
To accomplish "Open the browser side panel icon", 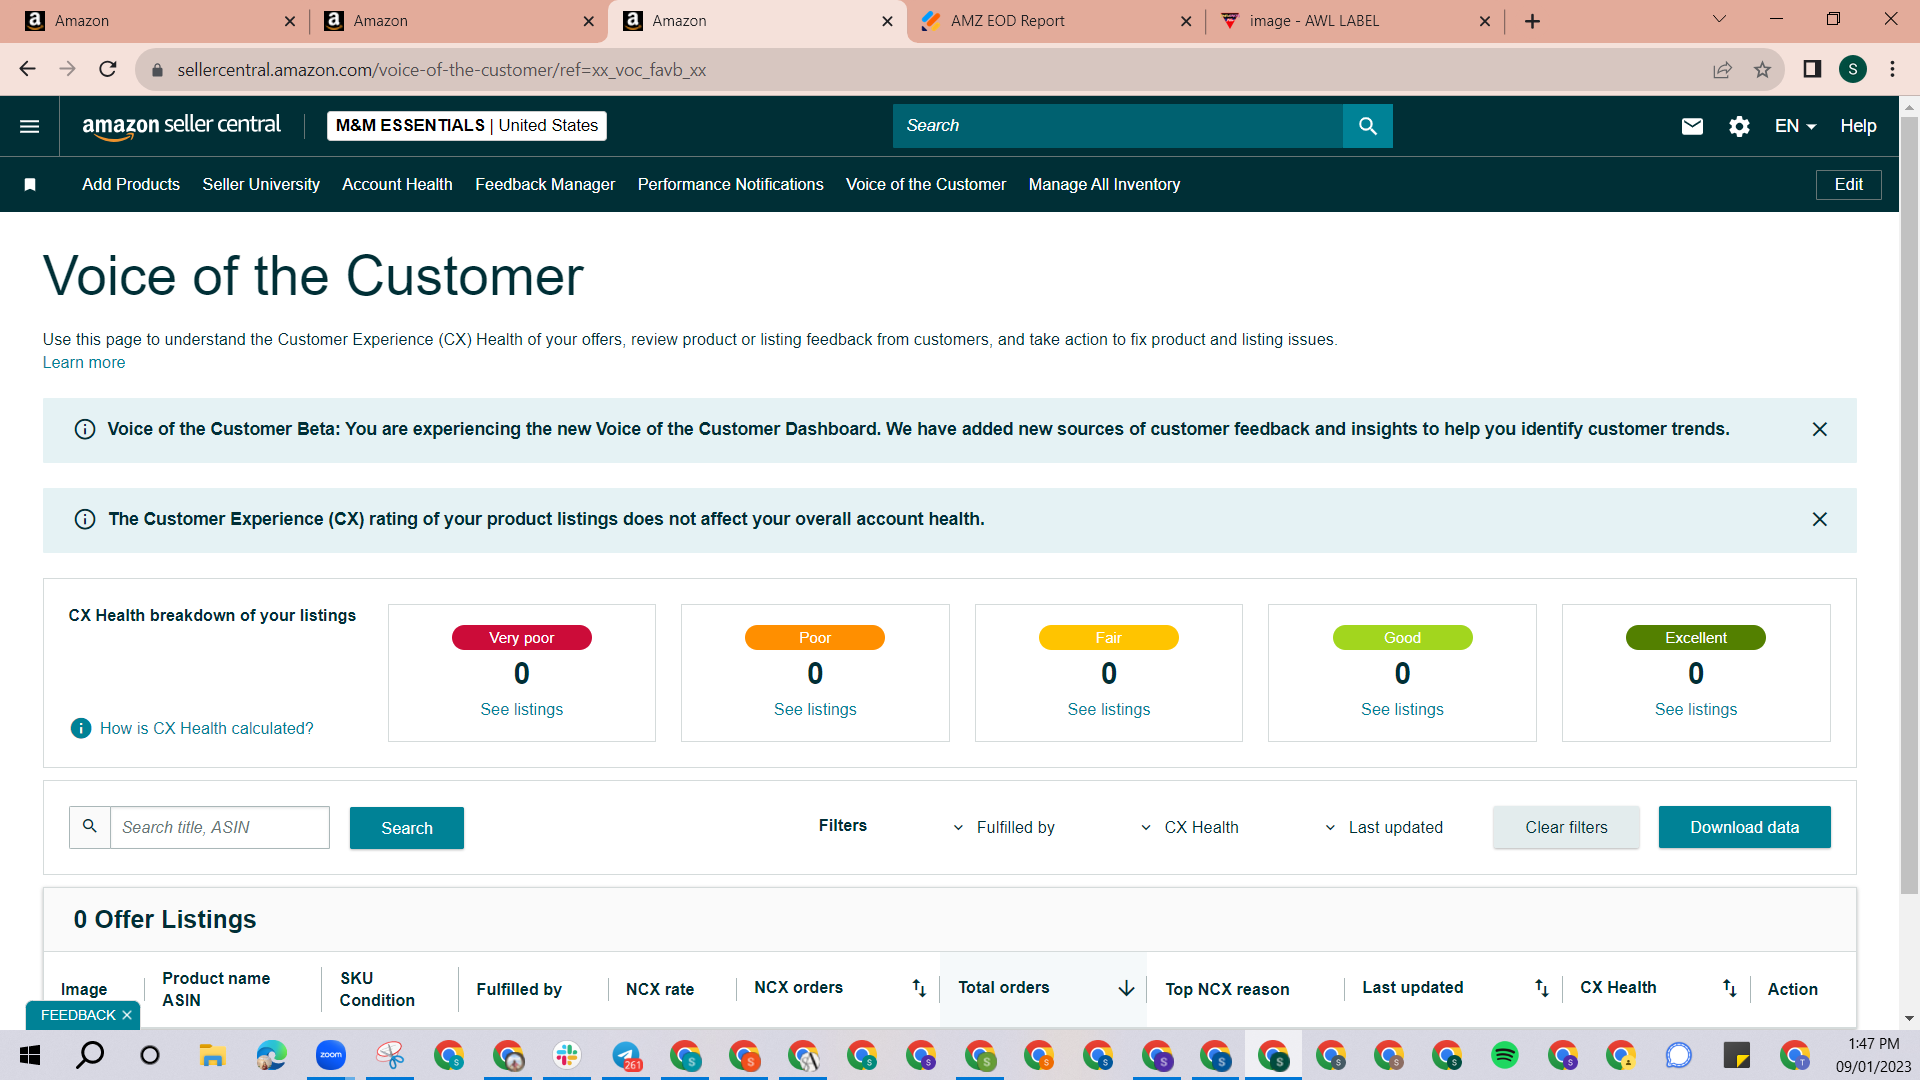I will pos(1811,69).
